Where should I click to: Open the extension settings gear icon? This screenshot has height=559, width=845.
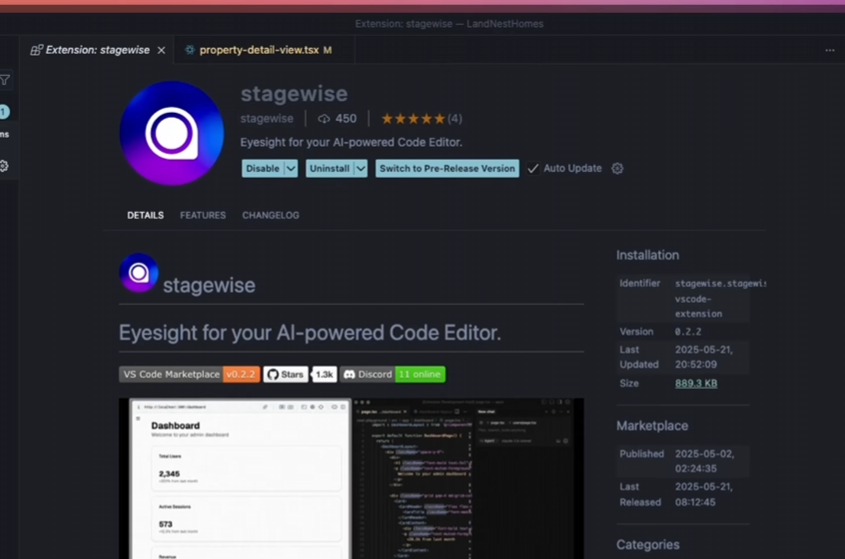coord(617,168)
